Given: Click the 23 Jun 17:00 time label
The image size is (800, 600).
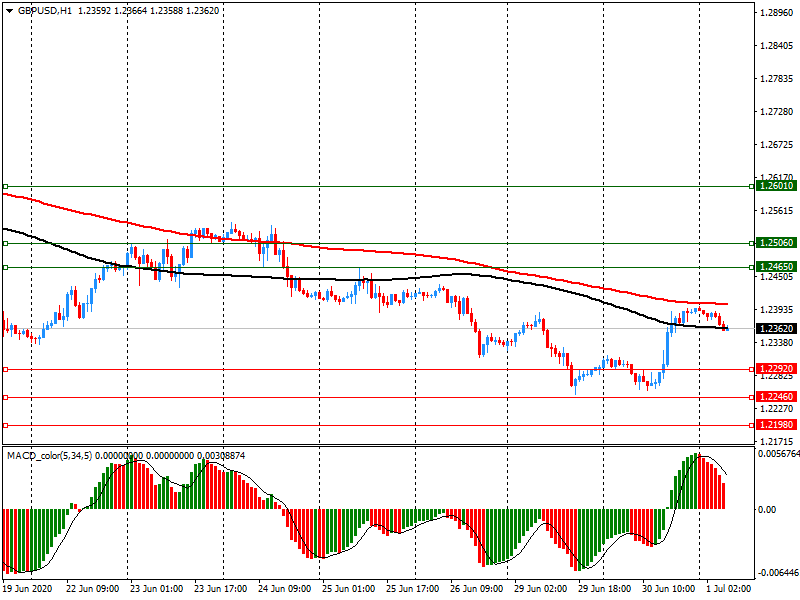Looking at the screenshot, I should (220, 589).
